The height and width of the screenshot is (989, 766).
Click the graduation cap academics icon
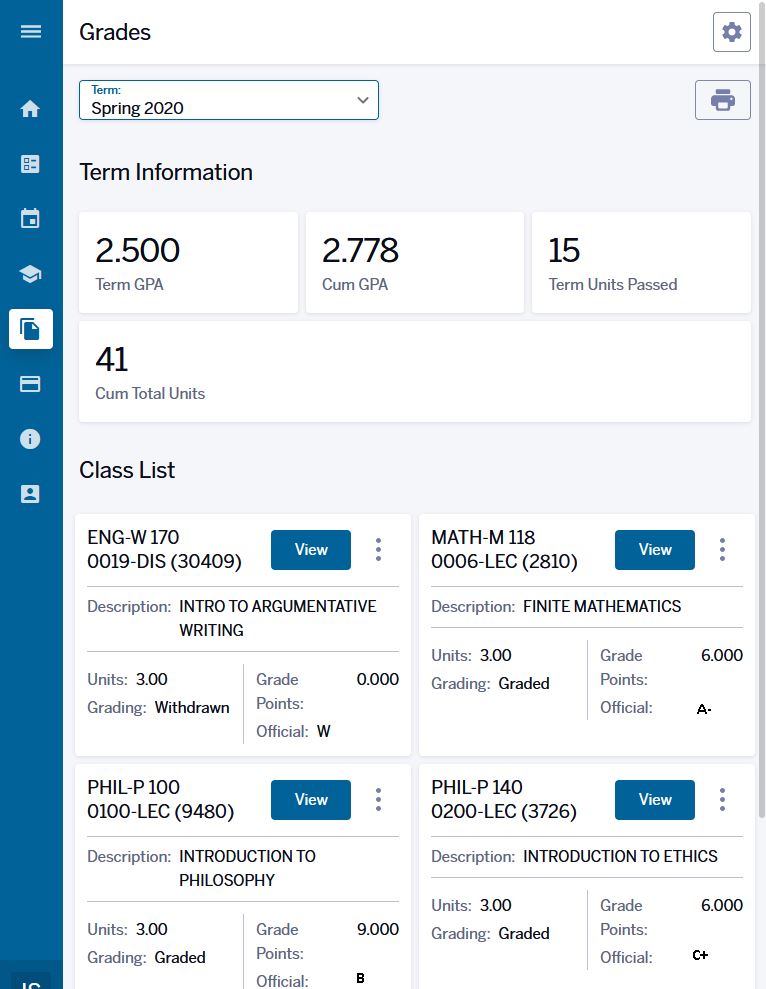pos(31,274)
